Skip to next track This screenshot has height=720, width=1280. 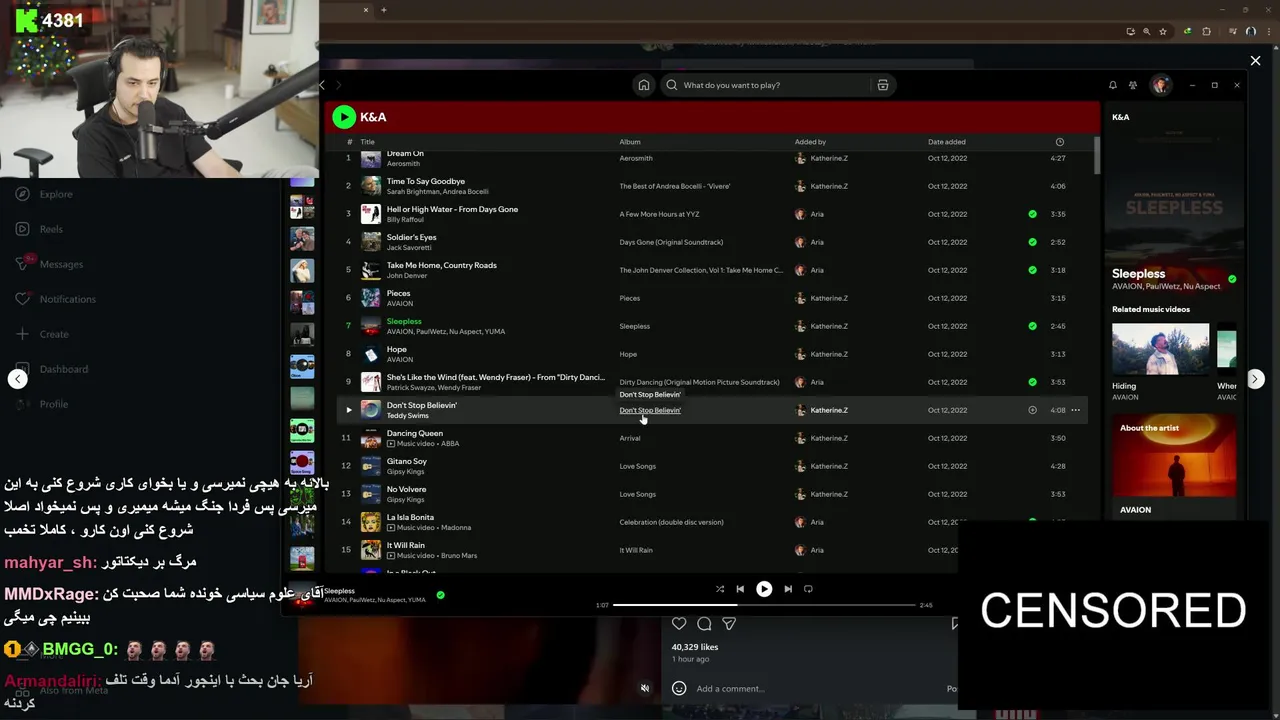pos(788,589)
